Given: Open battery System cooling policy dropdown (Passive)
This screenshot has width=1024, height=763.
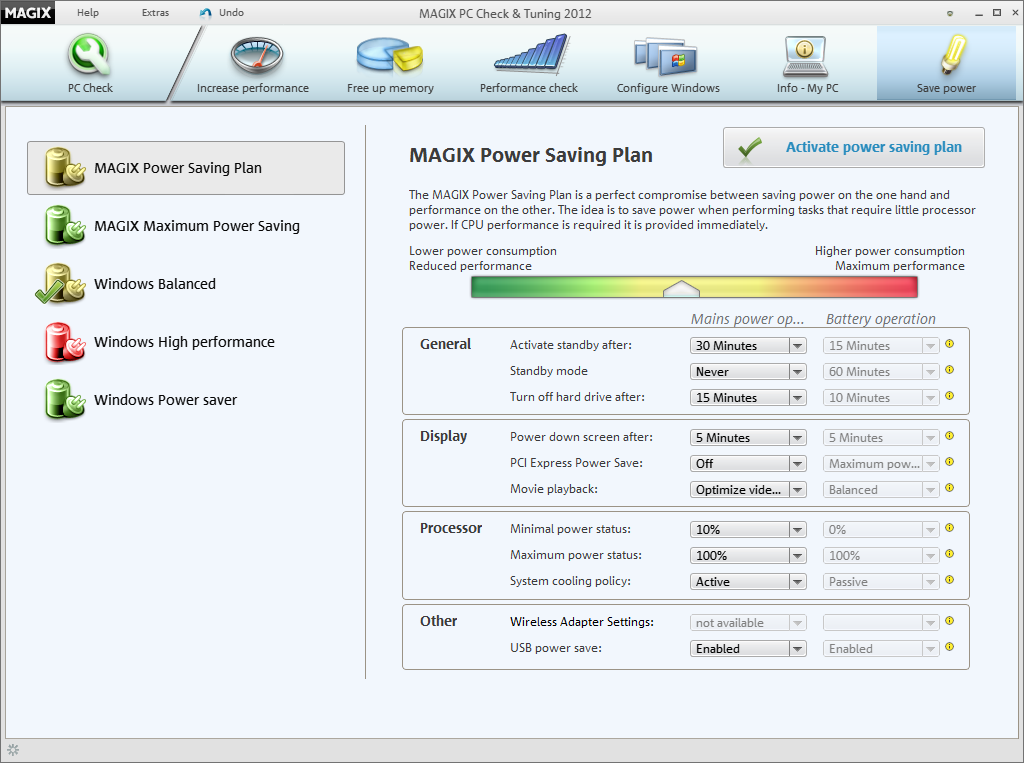Looking at the screenshot, I should pyautogui.click(x=881, y=582).
